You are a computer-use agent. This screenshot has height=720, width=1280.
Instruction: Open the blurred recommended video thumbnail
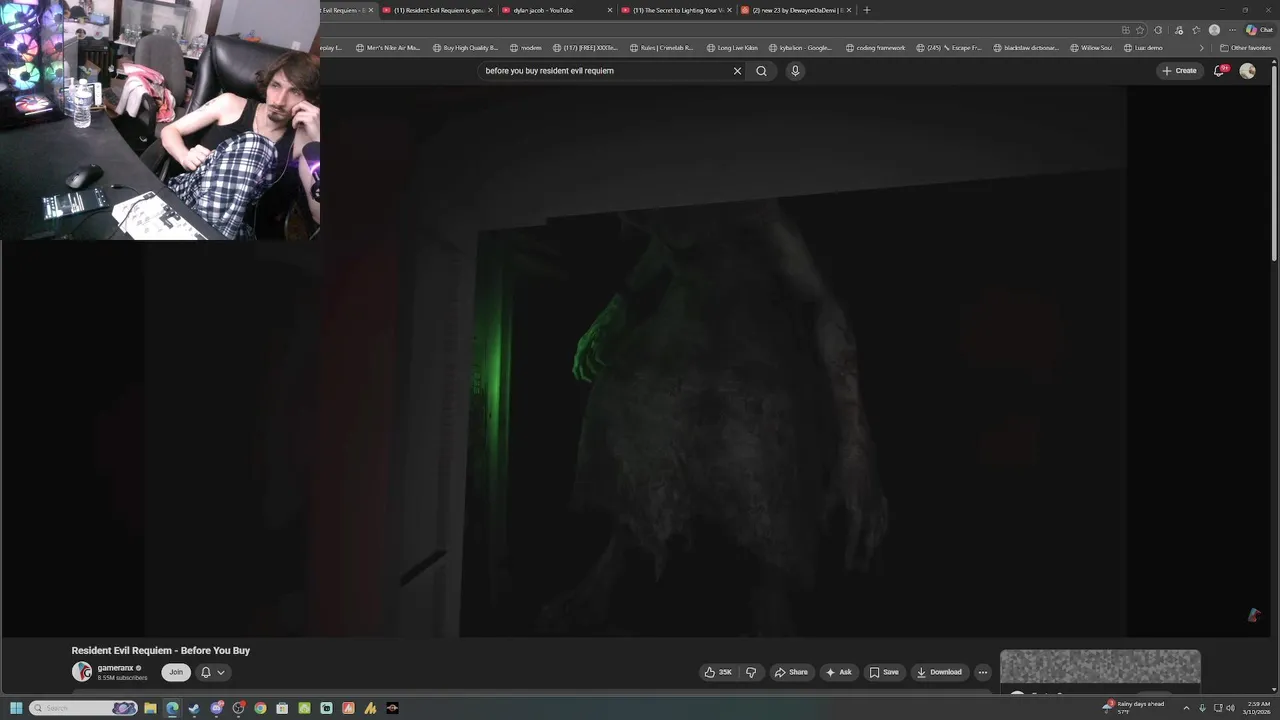coord(1100,667)
